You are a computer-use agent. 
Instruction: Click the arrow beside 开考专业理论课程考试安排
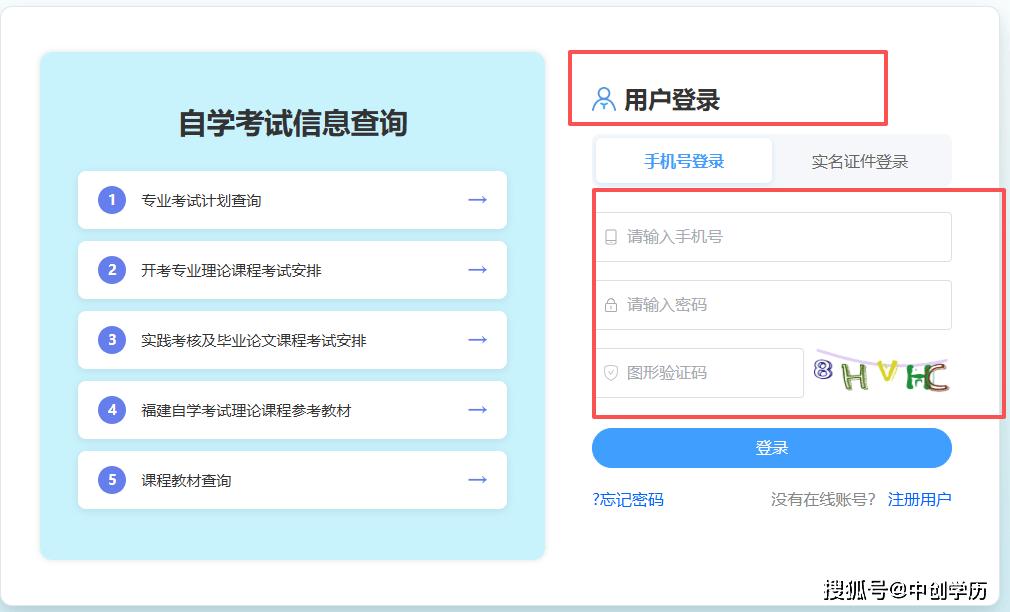(477, 270)
